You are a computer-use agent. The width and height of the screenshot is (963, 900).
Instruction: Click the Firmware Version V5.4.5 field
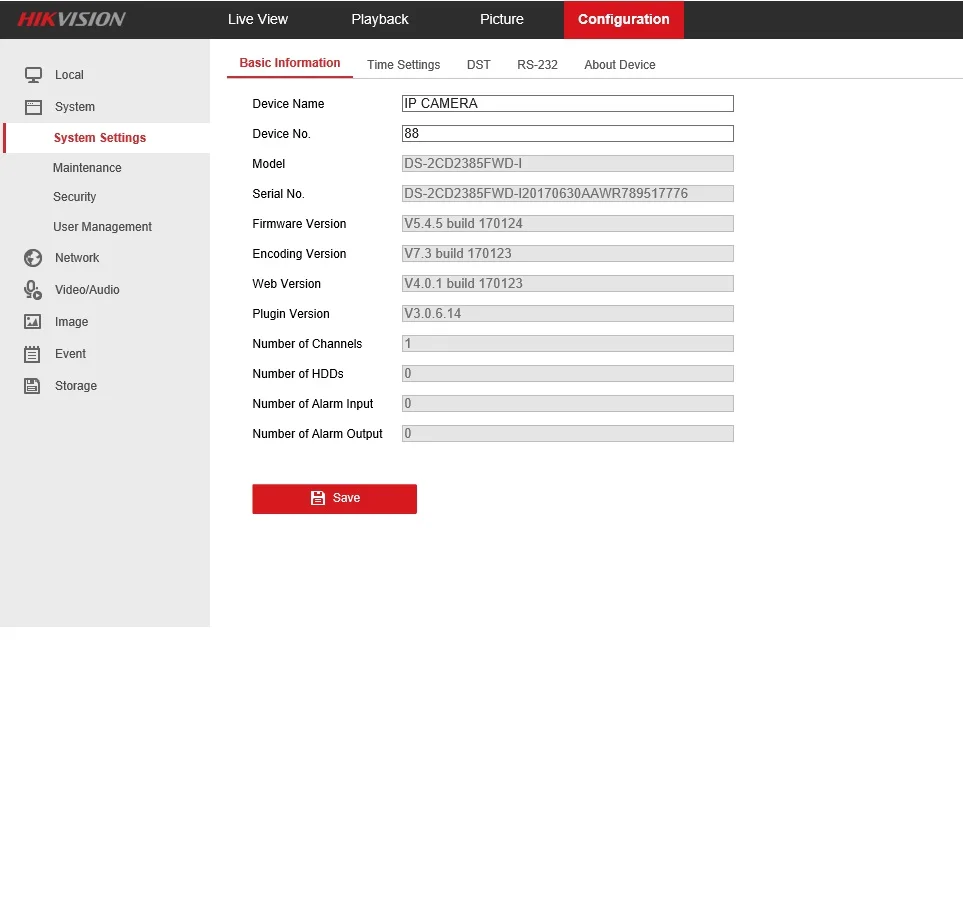pos(567,224)
